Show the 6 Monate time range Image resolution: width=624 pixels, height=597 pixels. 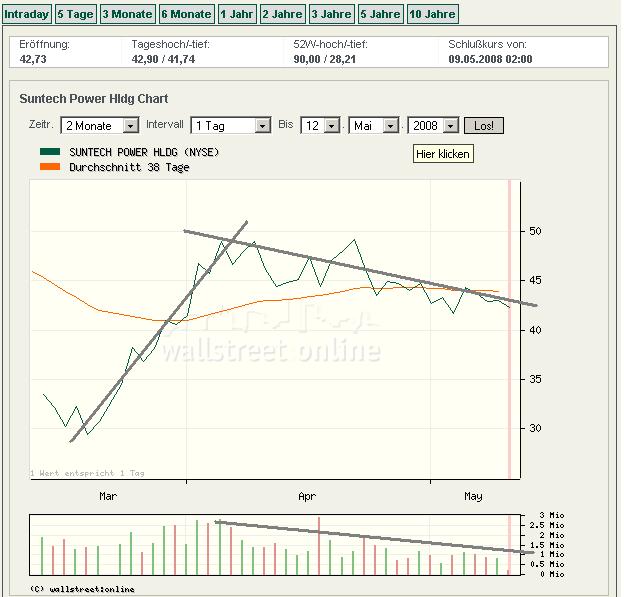click(x=186, y=14)
